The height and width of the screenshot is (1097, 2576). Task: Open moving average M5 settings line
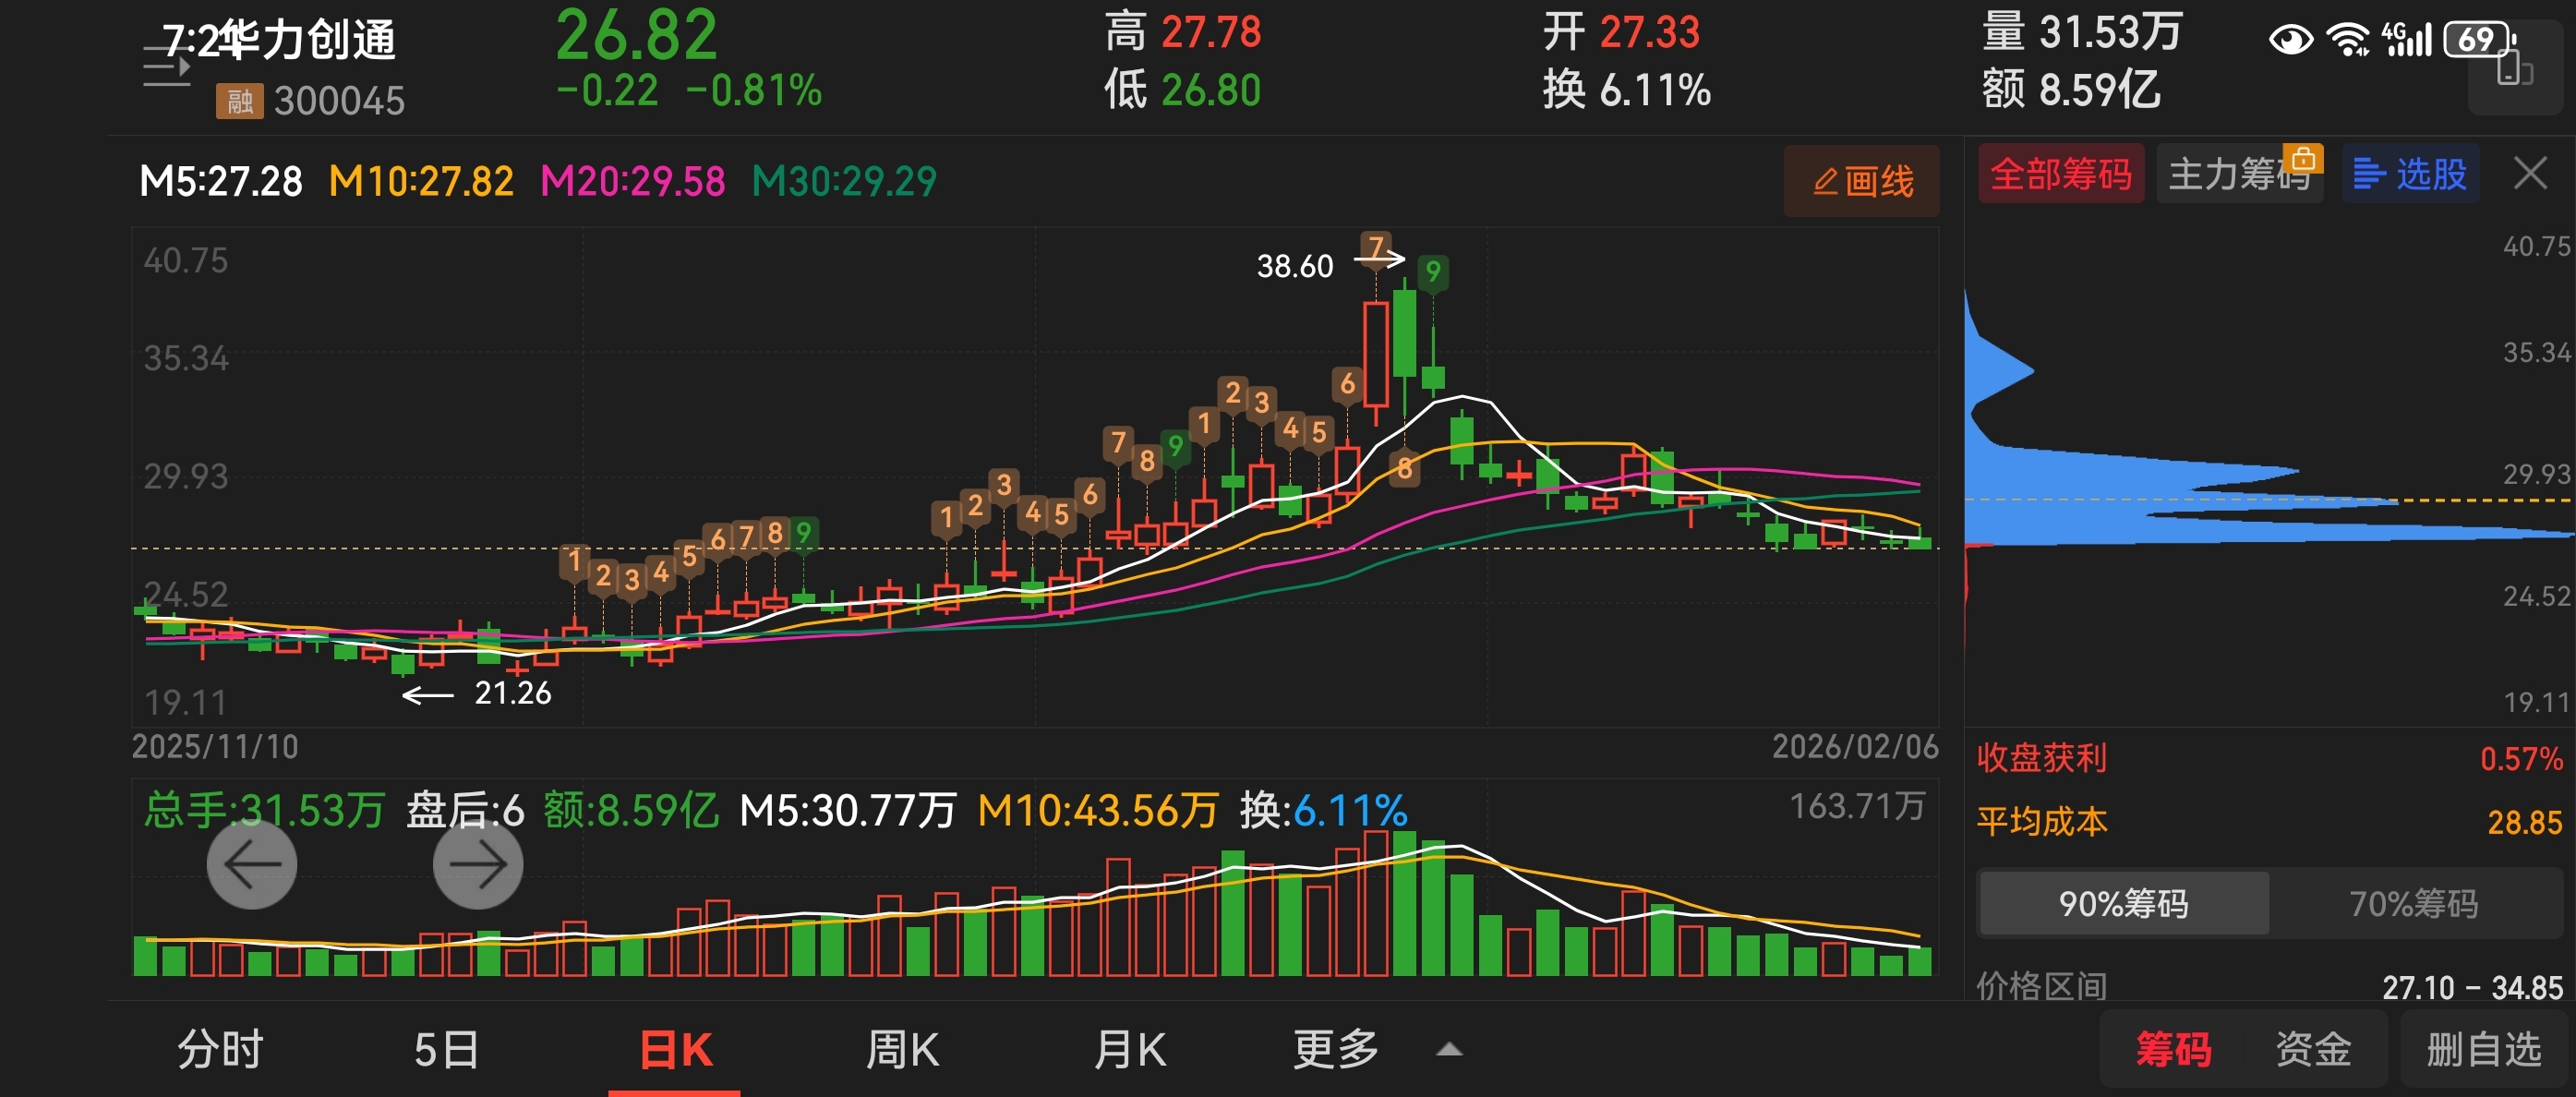pos(221,181)
